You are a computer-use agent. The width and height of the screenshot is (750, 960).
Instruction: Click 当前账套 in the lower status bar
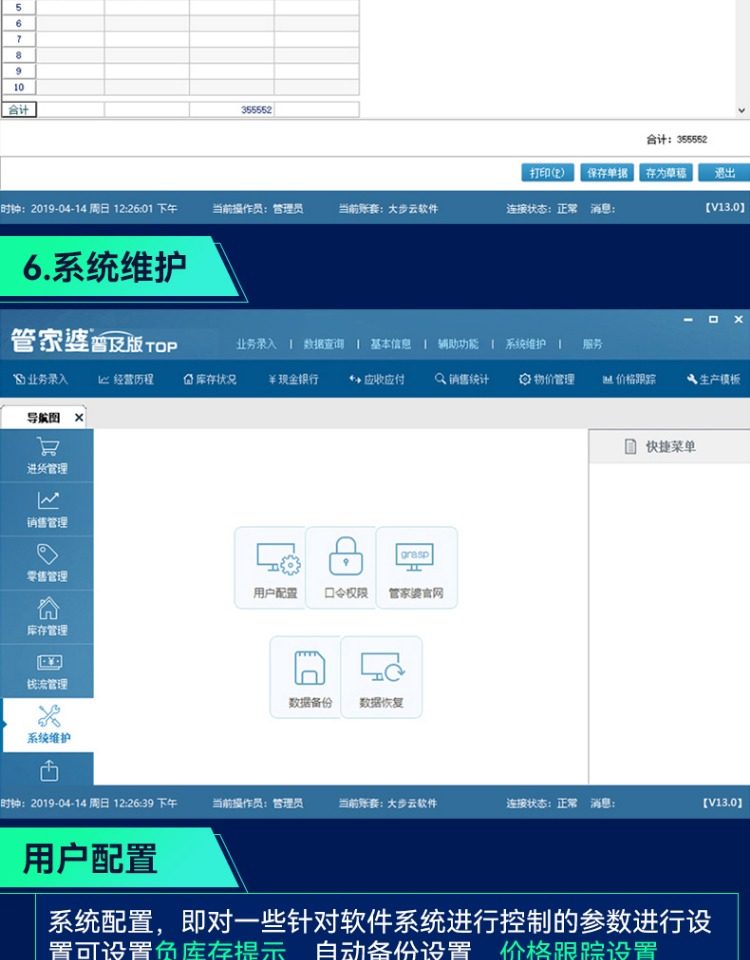pyautogui.click(x=388, y=803)
